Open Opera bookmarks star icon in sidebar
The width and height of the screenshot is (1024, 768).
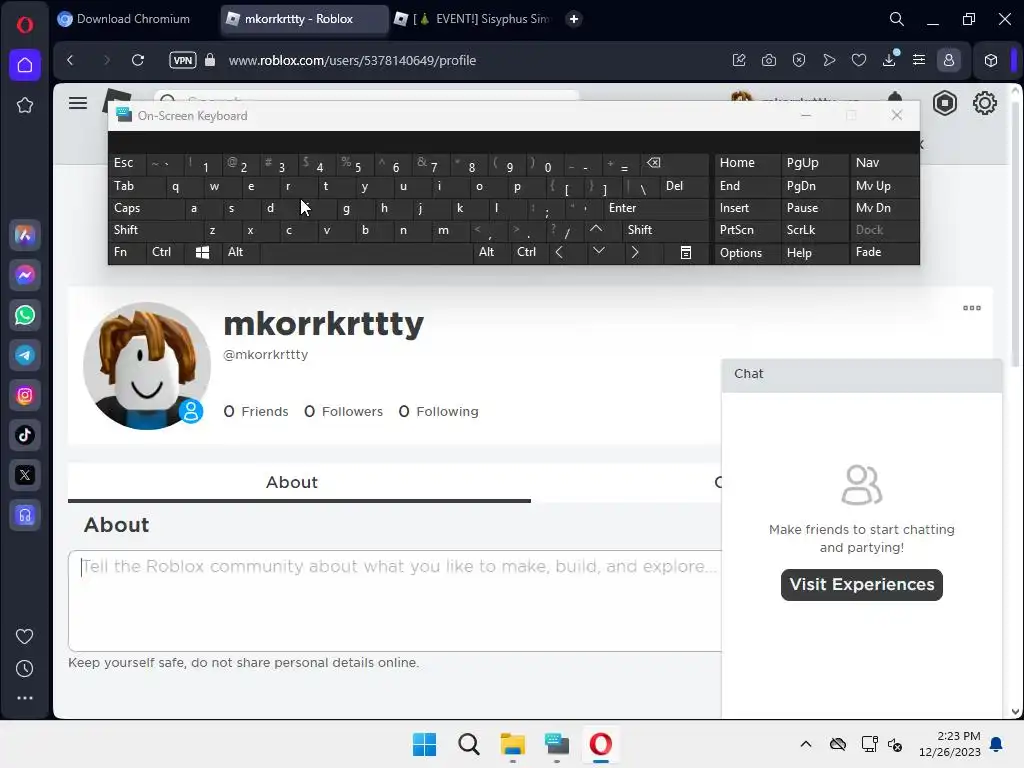(x=25, y=105)
